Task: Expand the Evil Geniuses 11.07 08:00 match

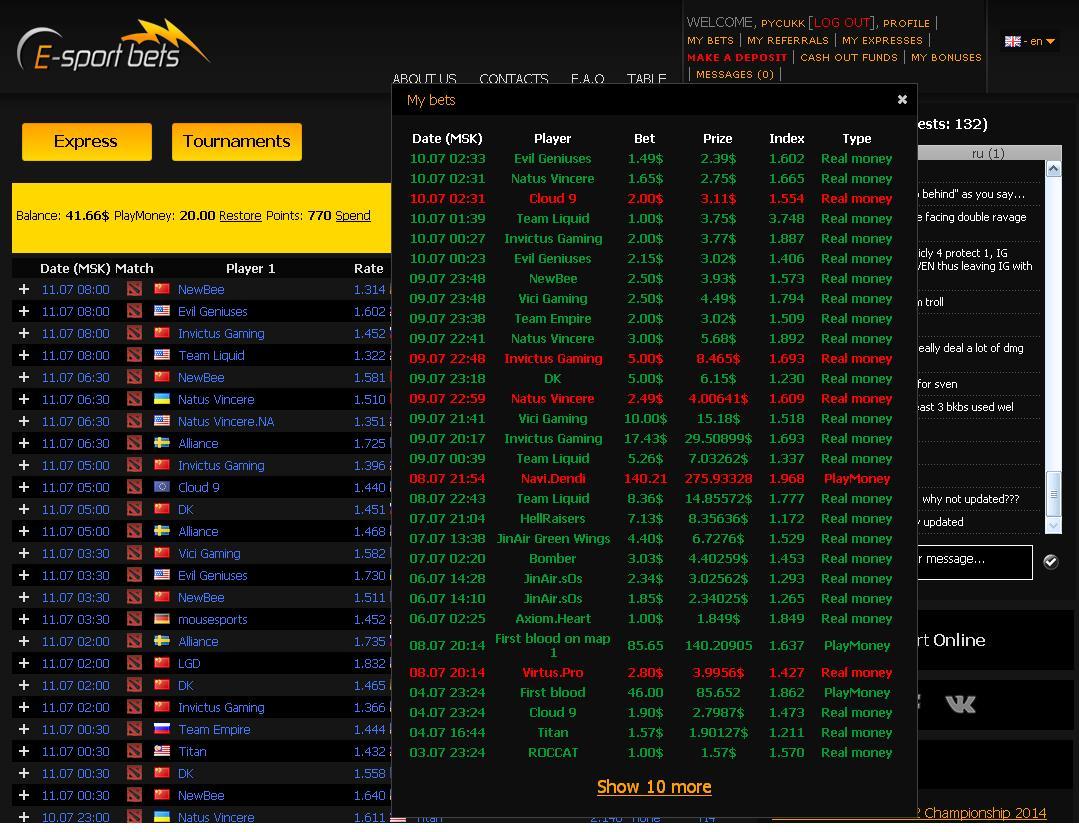Action: point(24,311)
